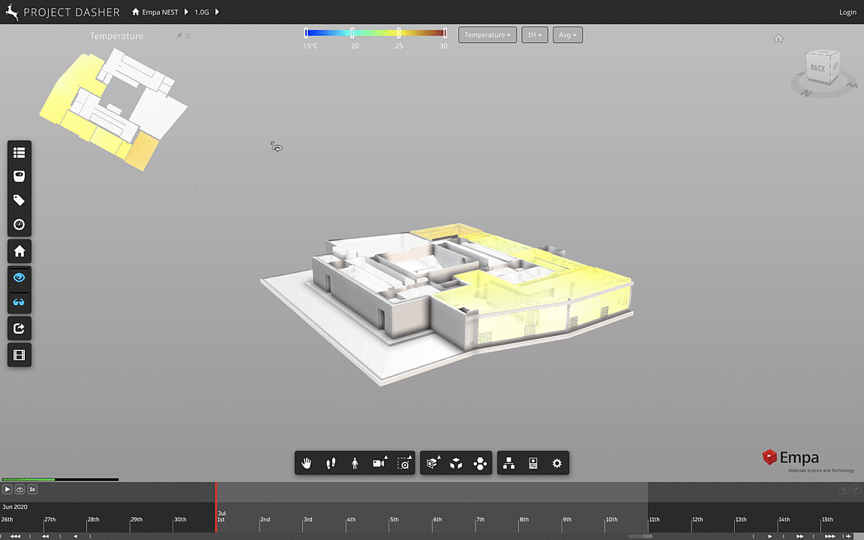This screenshot has height=540, width=864.
Task: Open the 1H interval dropdown
Action: (534, 35)
